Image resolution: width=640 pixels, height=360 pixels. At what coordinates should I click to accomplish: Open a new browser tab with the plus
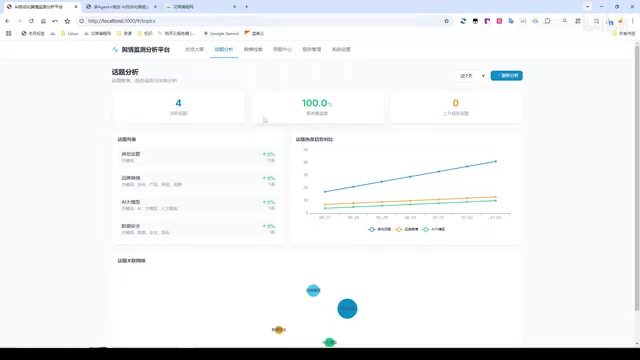(x=247, y=7)
